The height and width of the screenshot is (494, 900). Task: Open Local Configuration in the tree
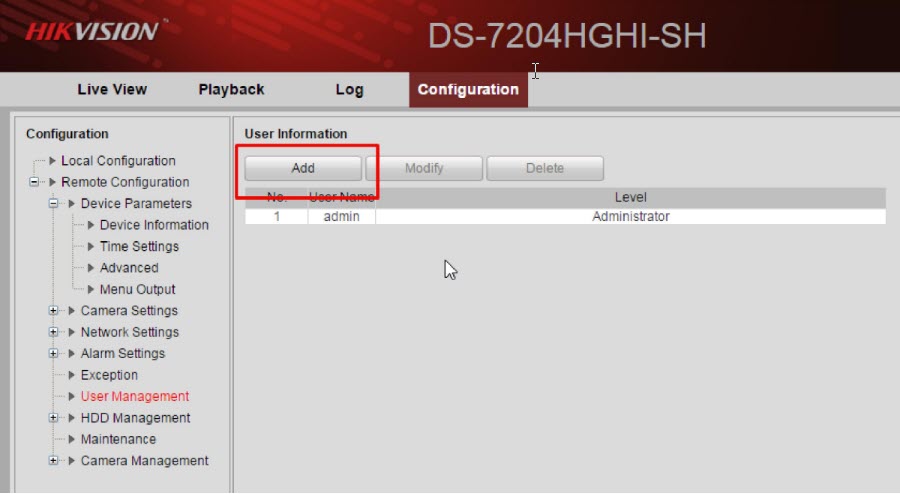click(x=117, y=161)
